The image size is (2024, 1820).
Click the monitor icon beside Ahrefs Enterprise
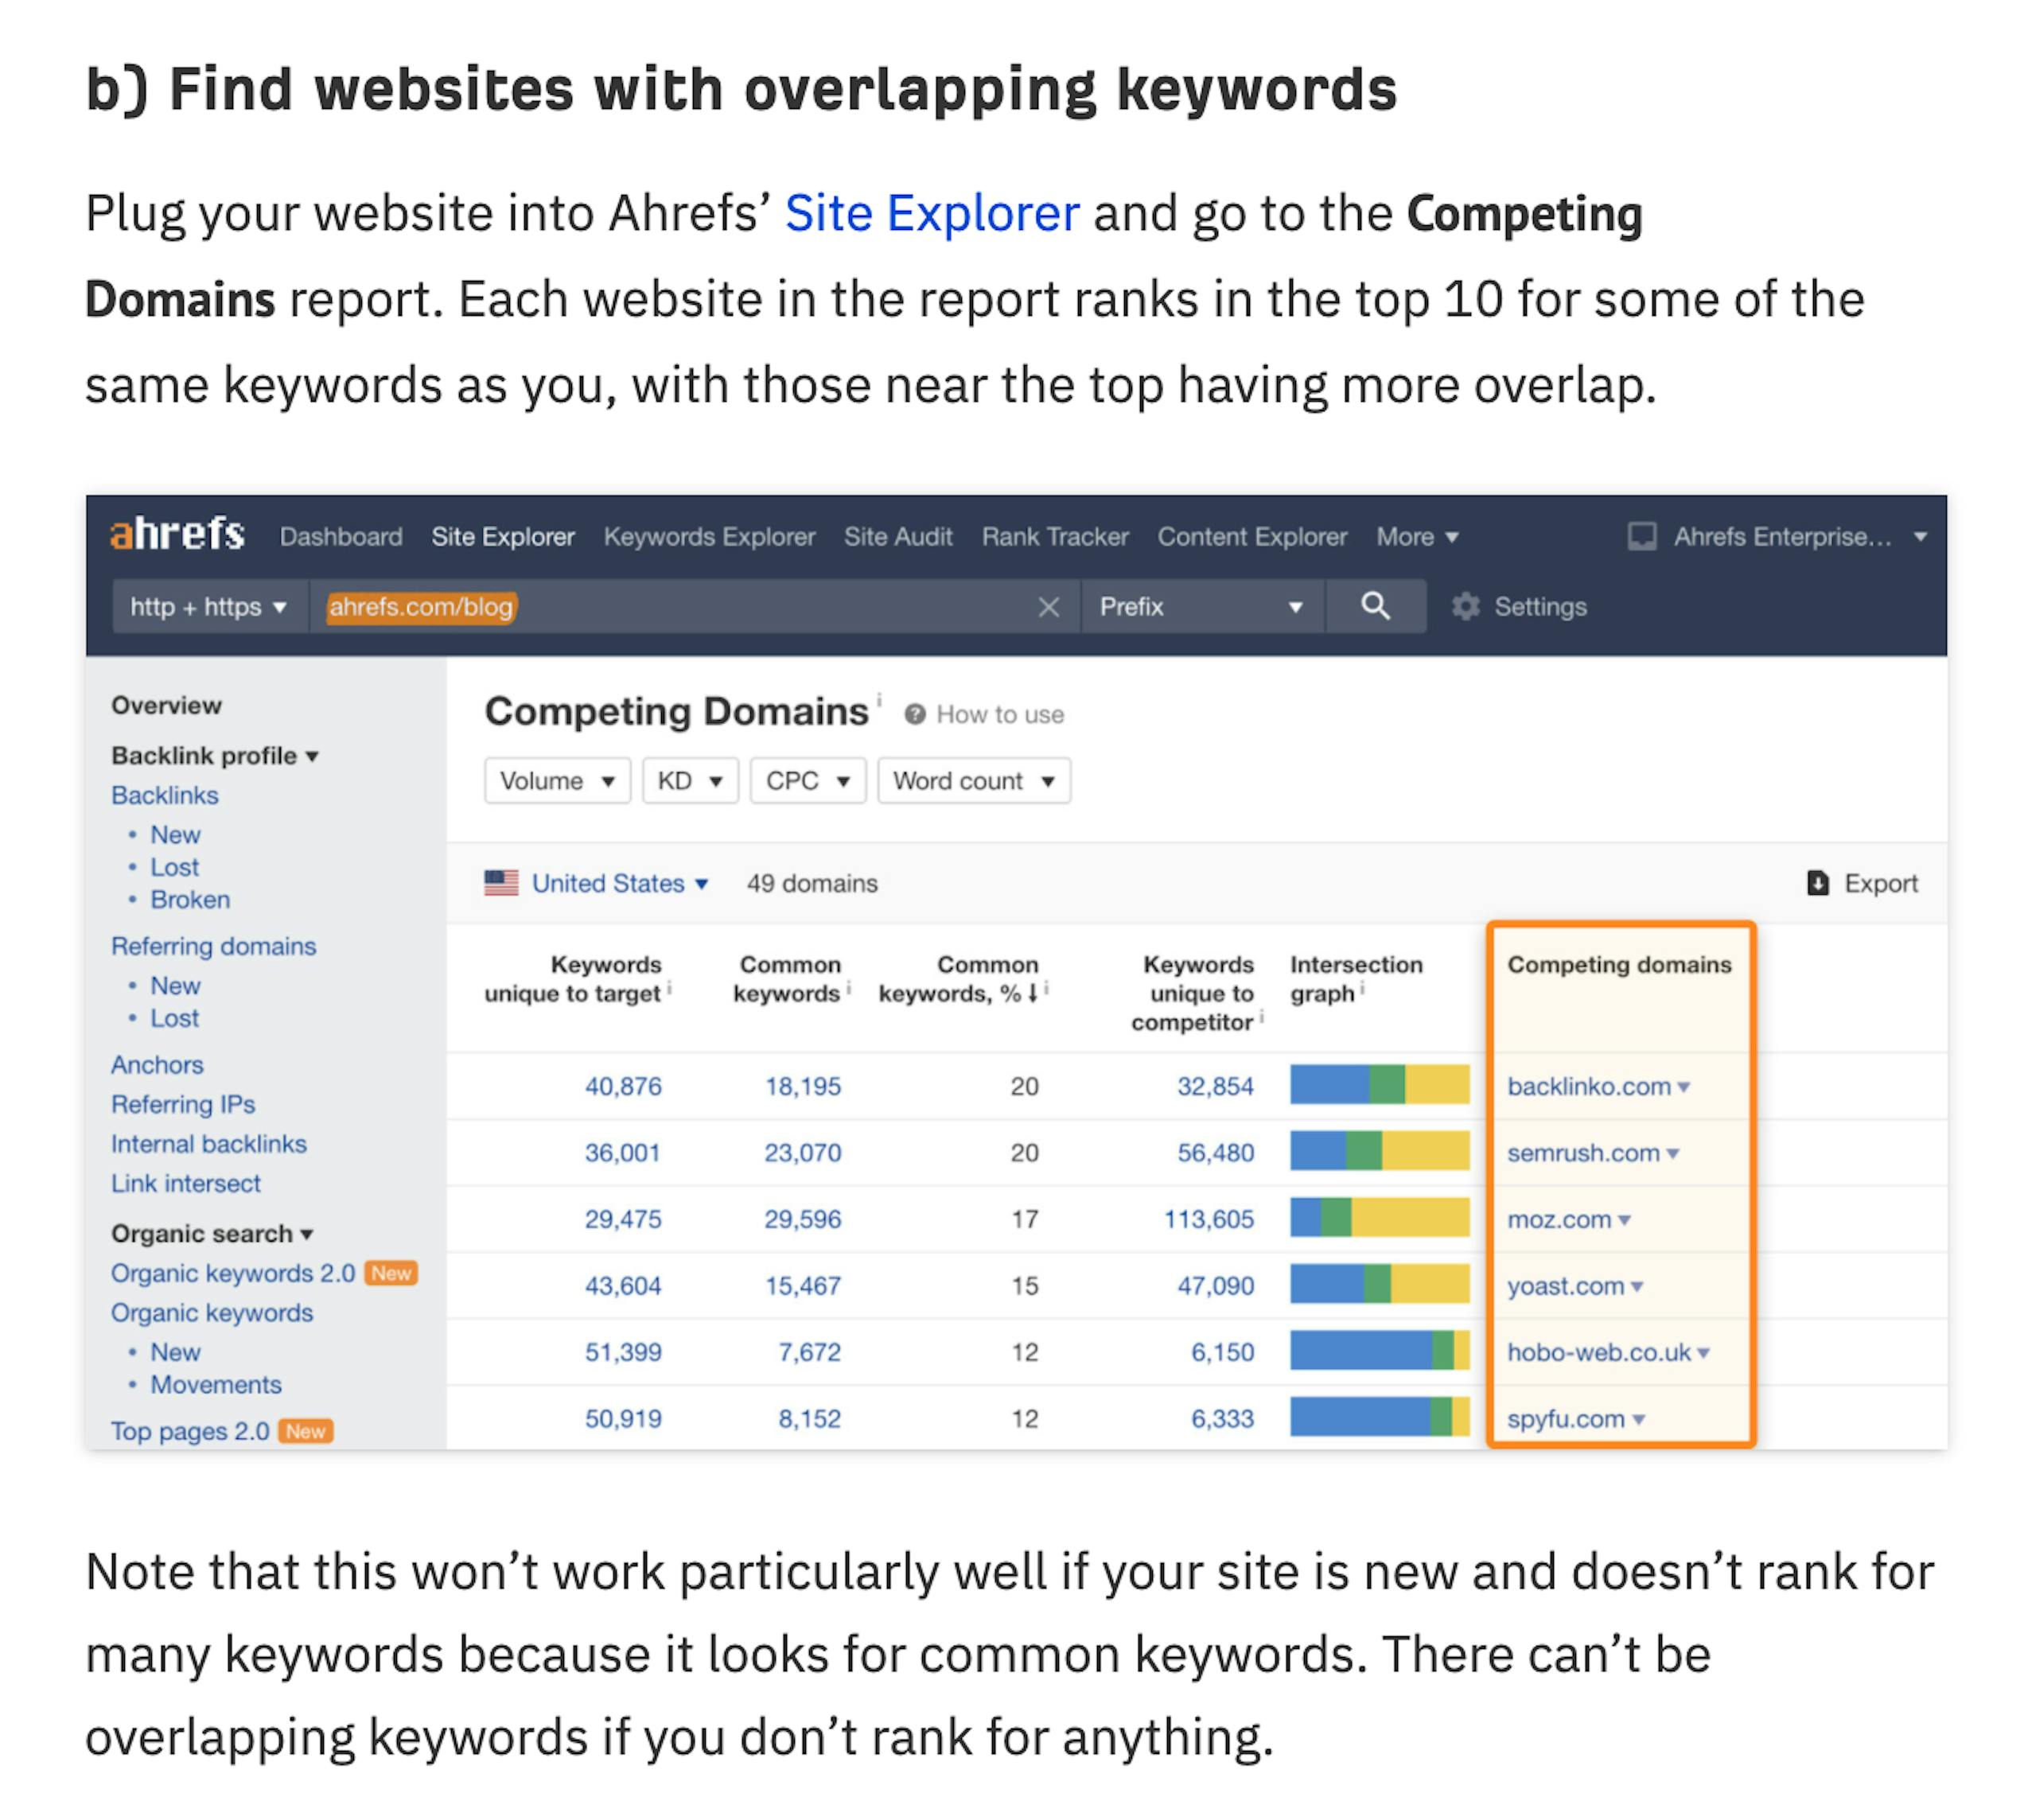coord(1641,537)
